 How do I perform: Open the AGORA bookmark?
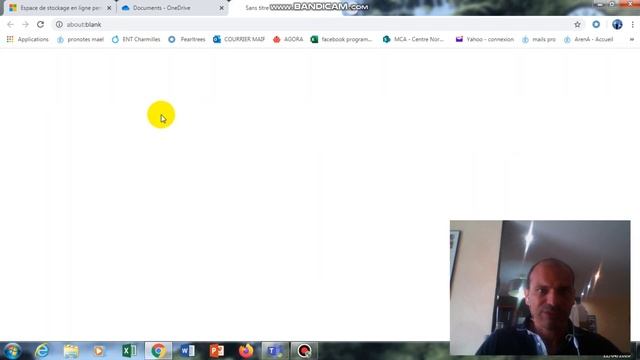288,39
